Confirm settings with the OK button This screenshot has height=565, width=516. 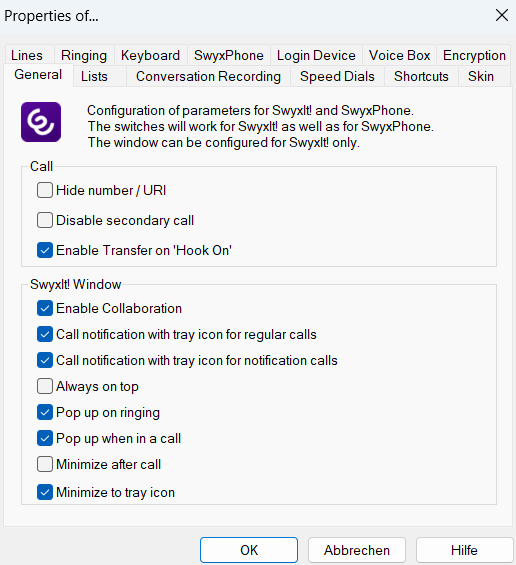(x=249, y=550)
